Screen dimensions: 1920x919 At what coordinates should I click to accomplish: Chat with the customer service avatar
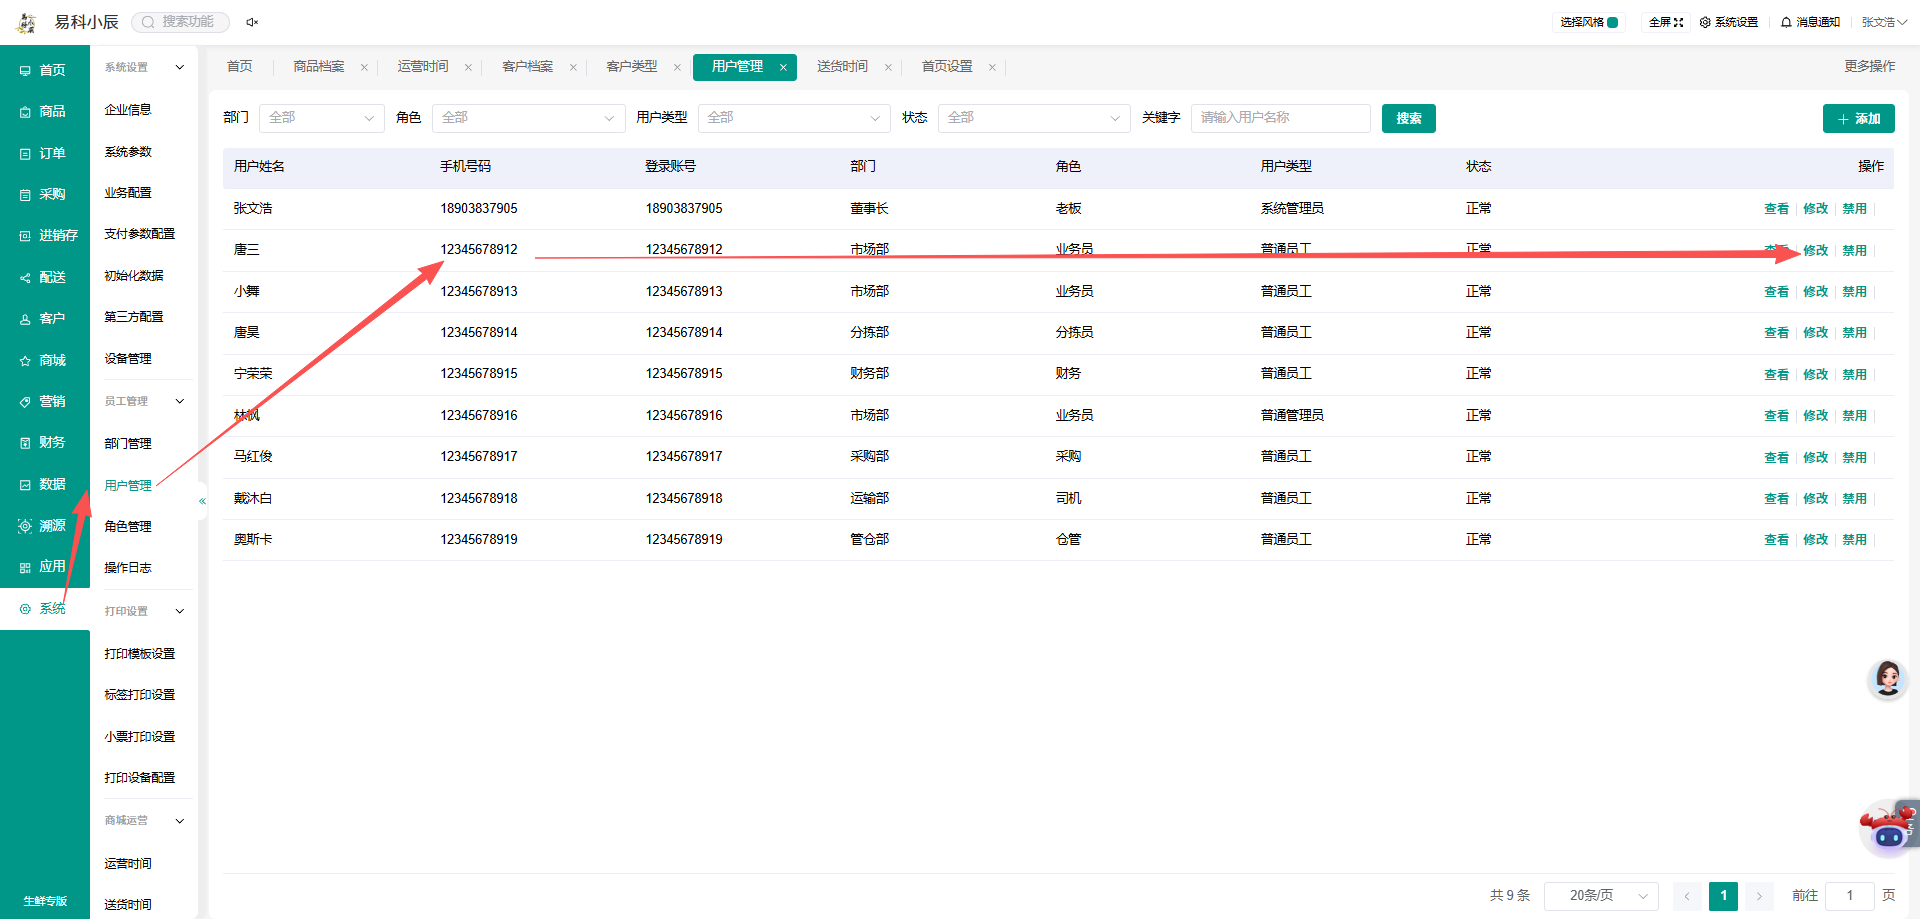(x=1887, y=678)
